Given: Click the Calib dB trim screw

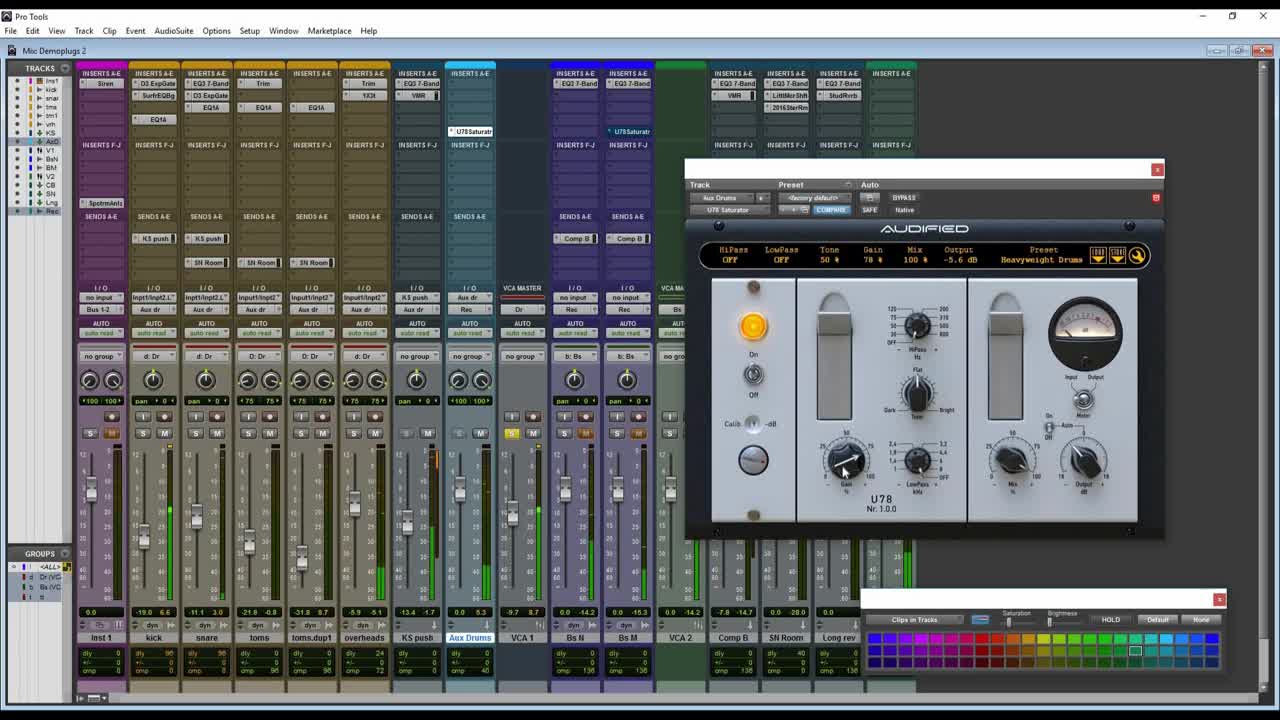Looking at the screenshot, I should coord(752,424).
